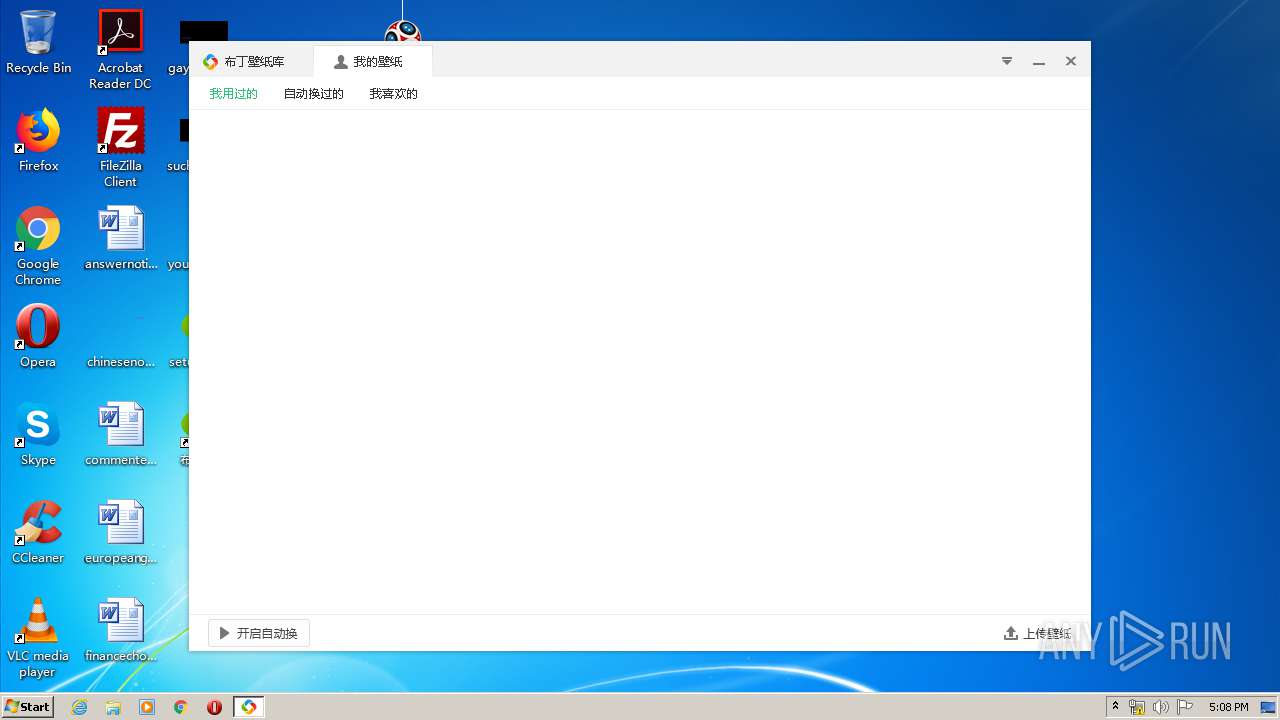The image size is (1280, 720).
Task: Open the 我用过的 sub-tab
Action: pos(233,94)
